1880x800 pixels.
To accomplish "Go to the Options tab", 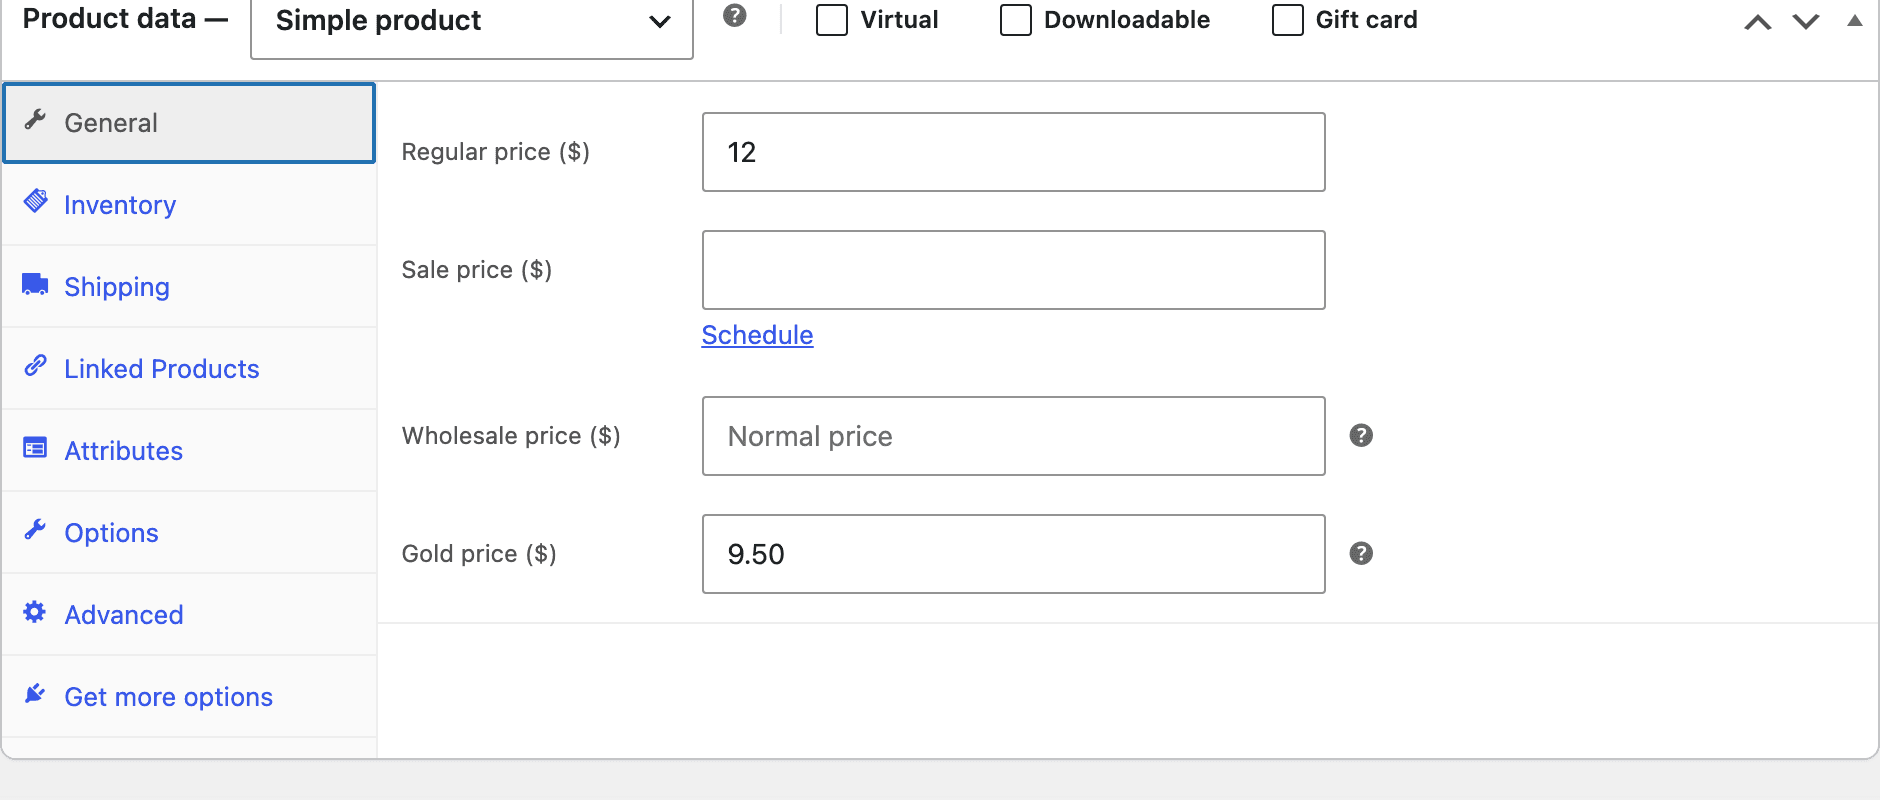I will point(189,533).
